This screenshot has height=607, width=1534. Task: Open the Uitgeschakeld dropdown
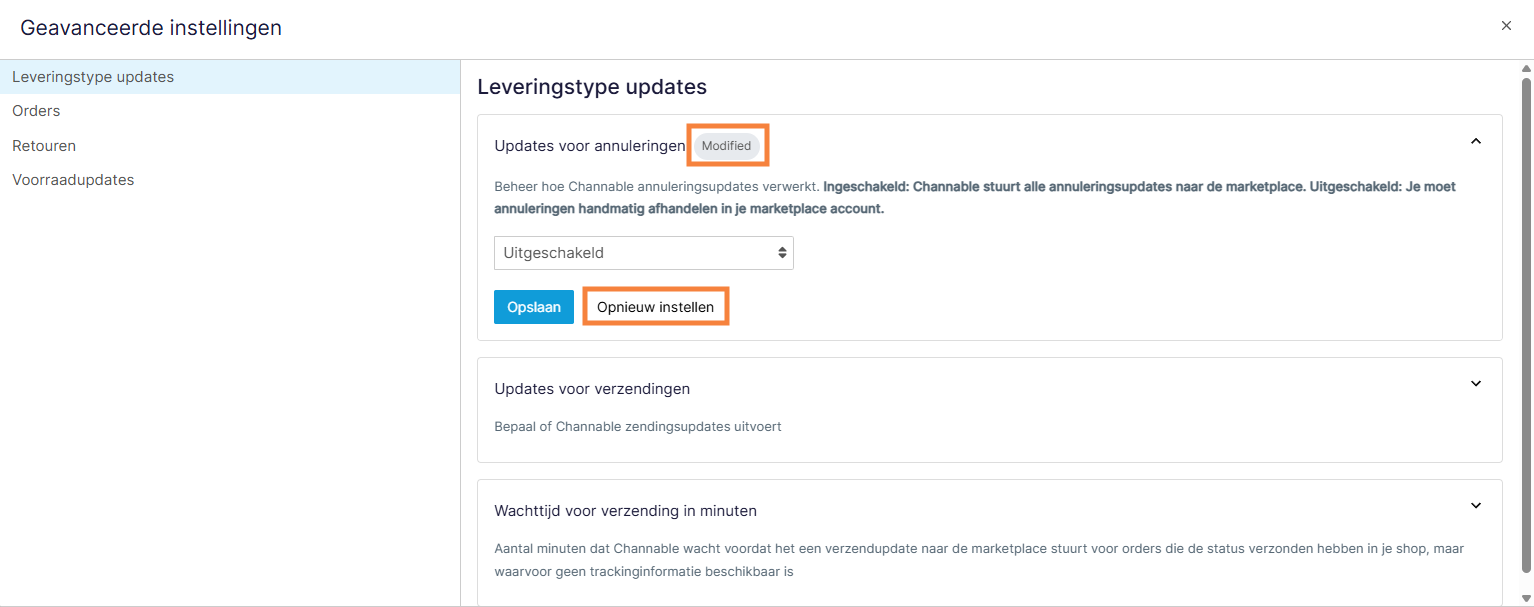(x=643, y=252)
